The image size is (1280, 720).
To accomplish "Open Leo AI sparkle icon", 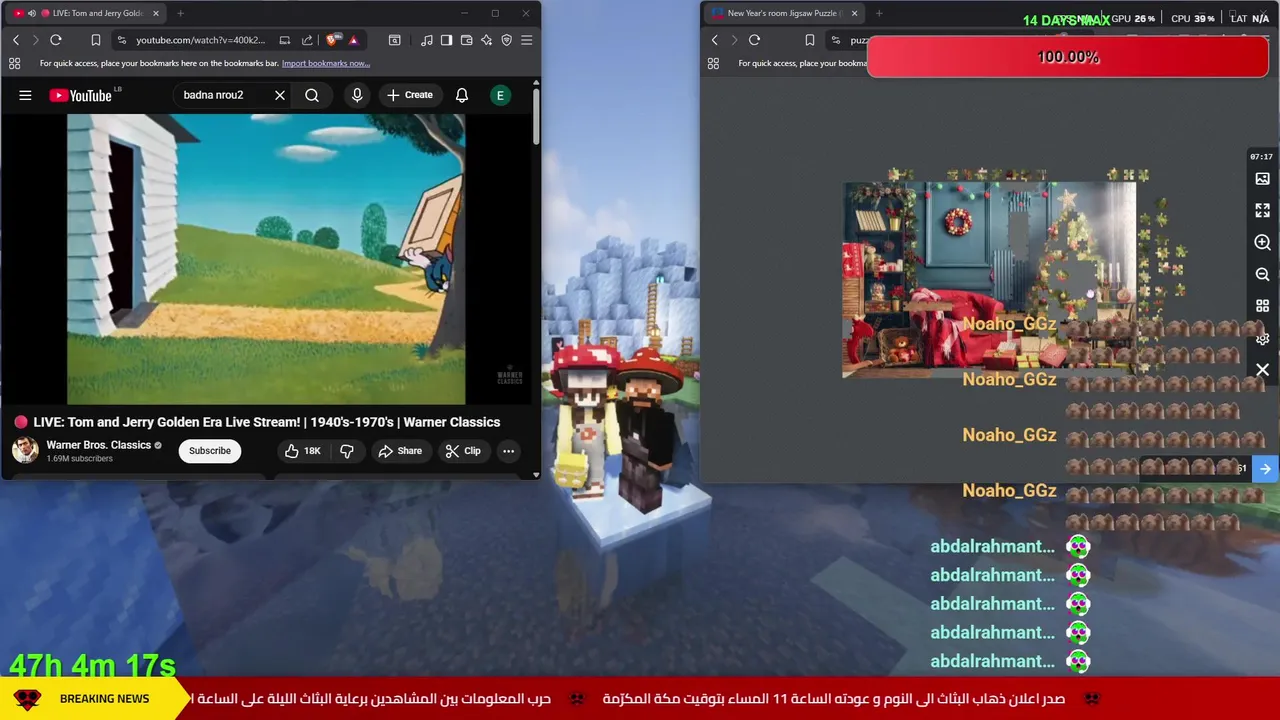I will (x=486, y=40).
